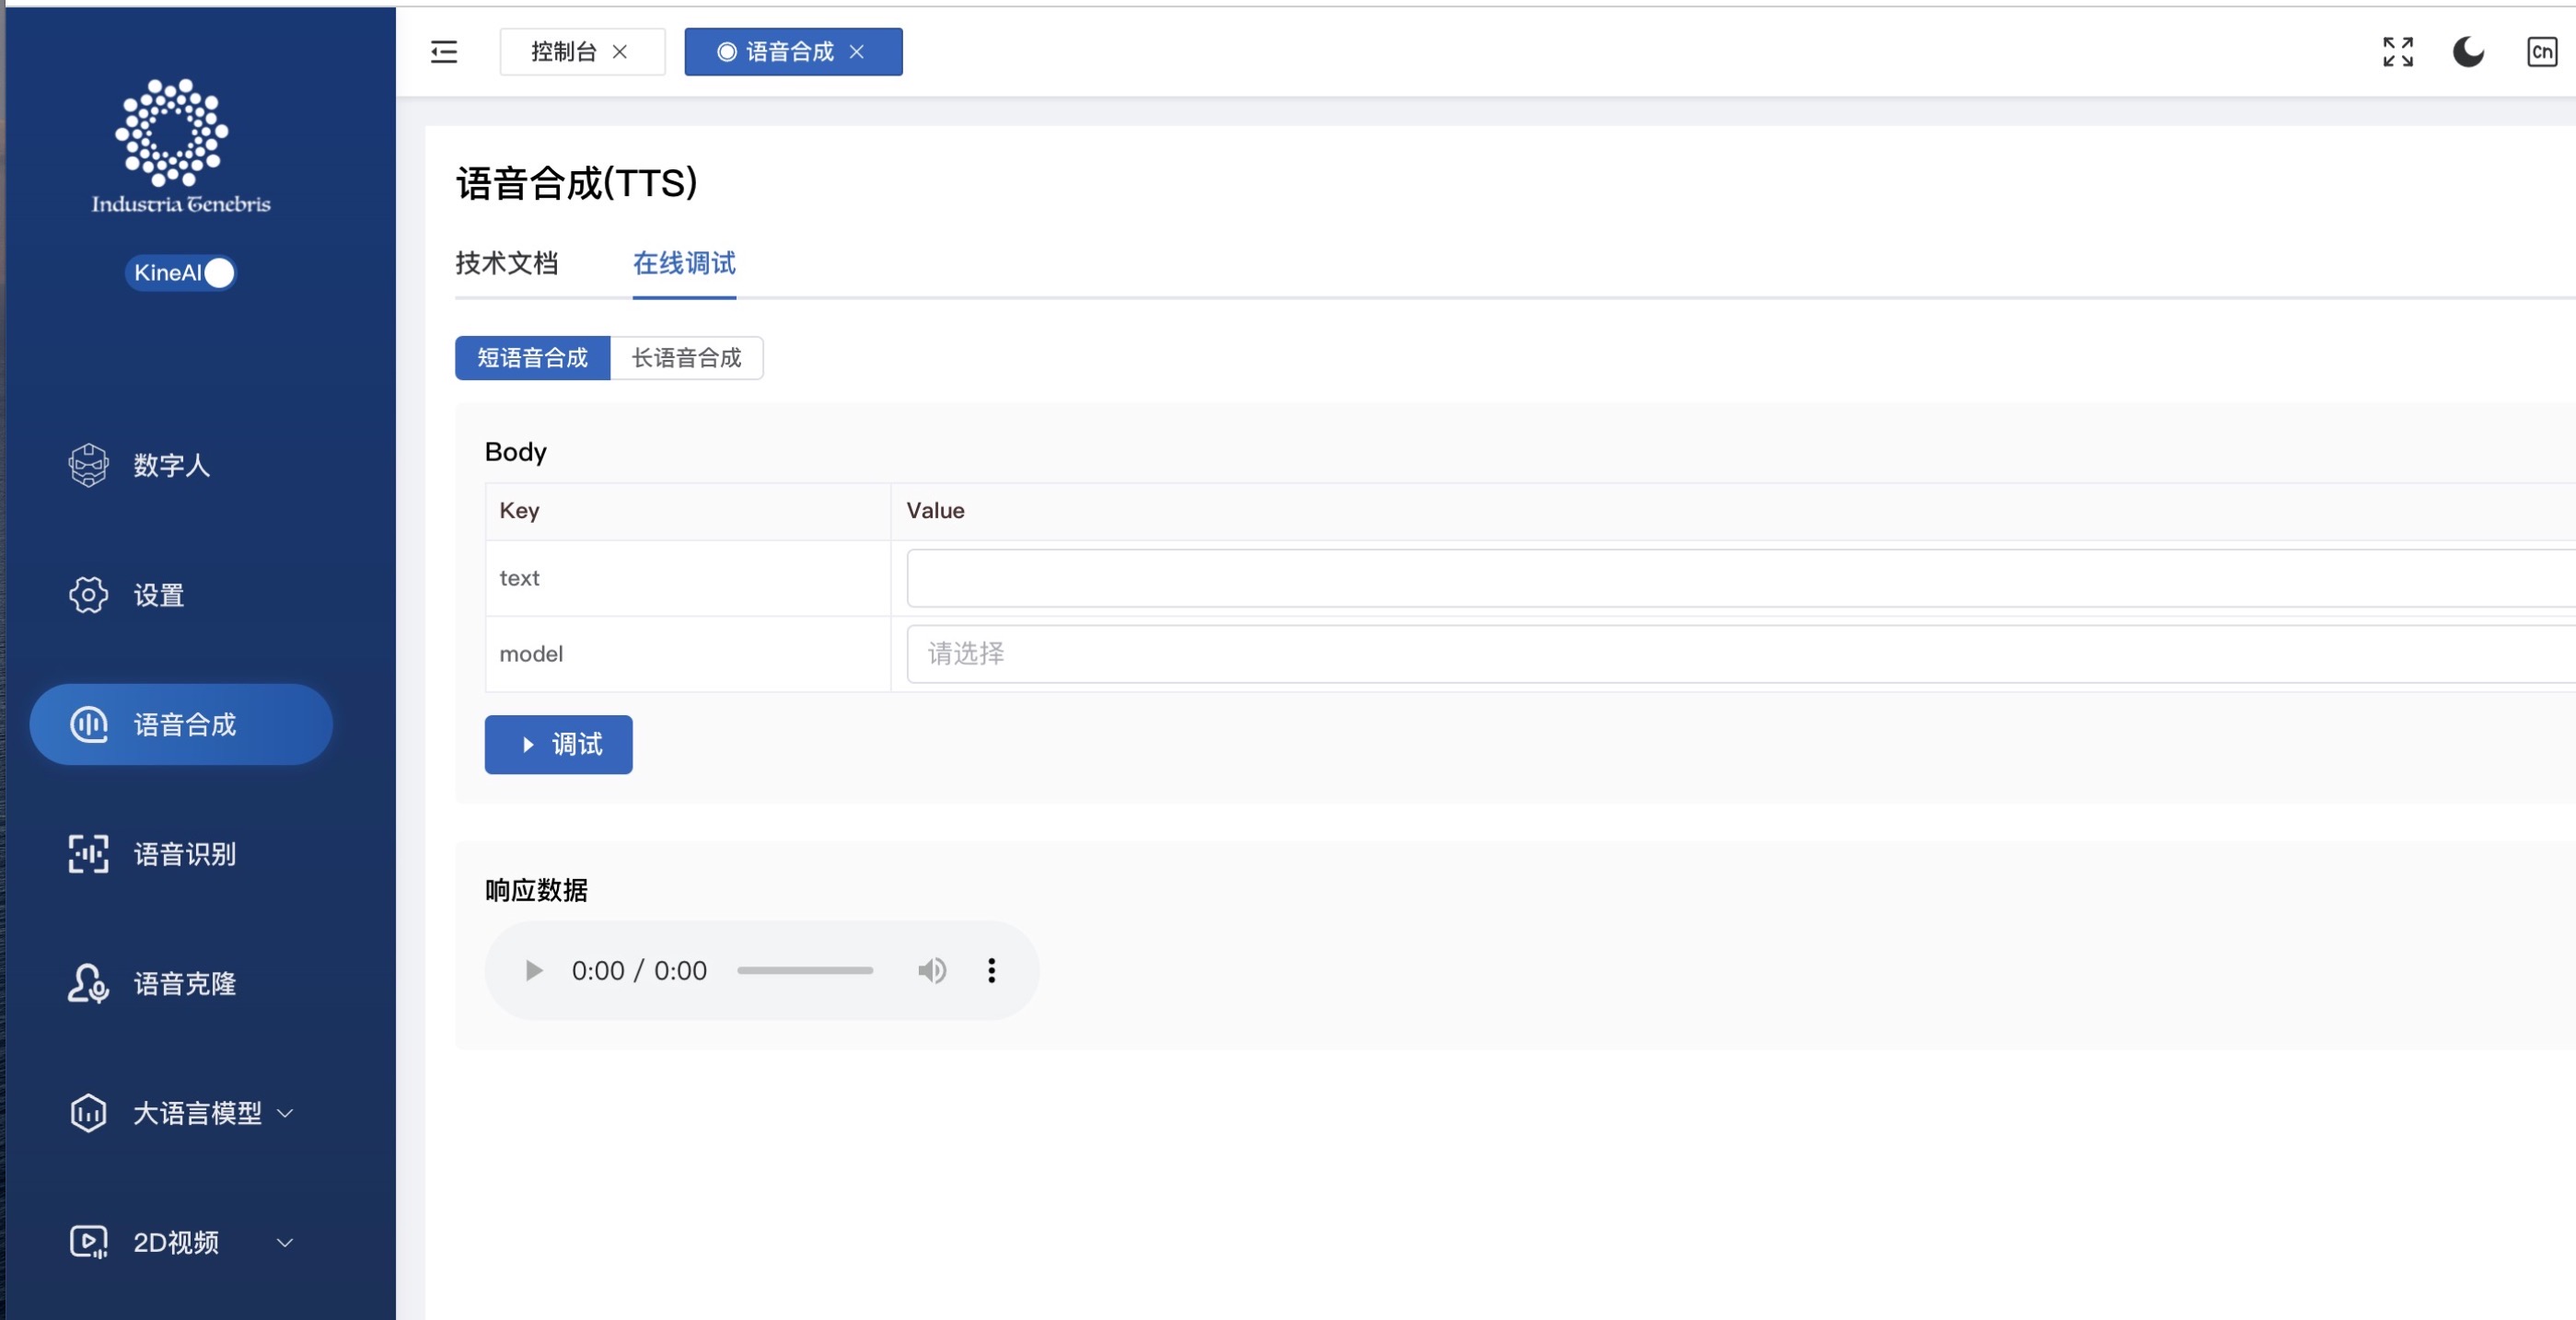
Task: Click the 语音合成 sidebar waveform icon
Action: (x=89, y=724)
